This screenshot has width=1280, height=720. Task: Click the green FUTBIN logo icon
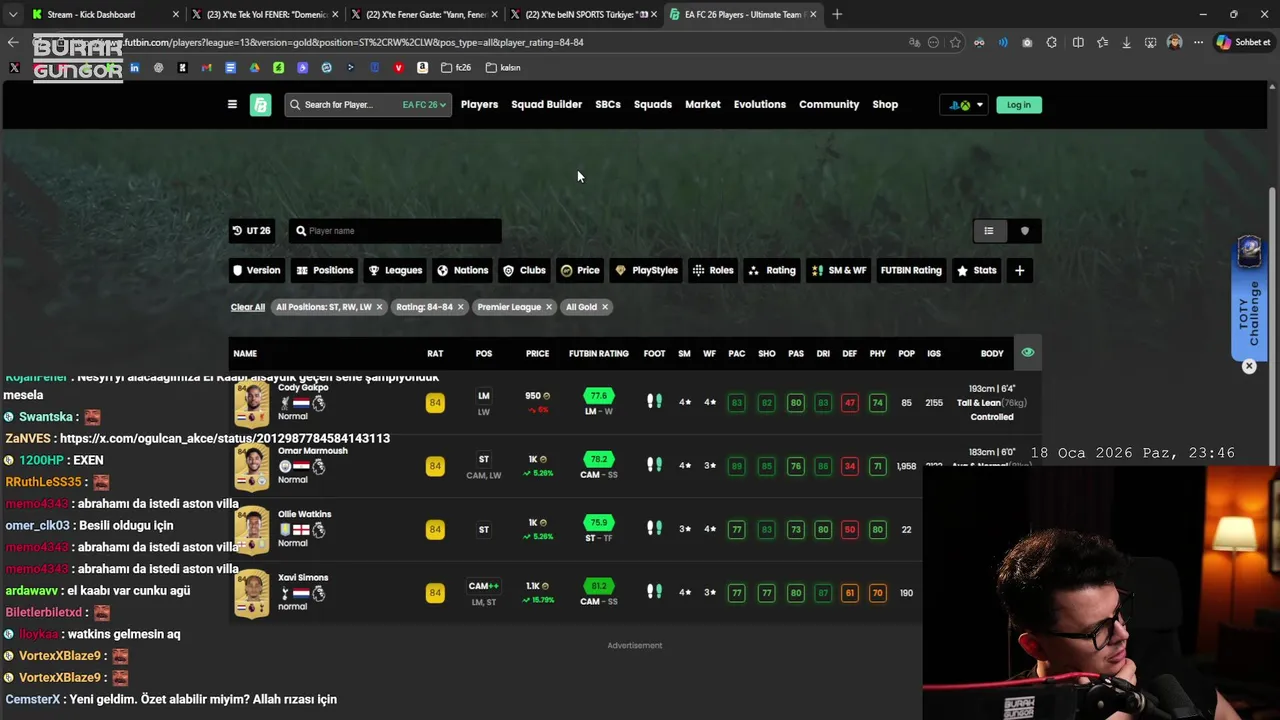260,104
